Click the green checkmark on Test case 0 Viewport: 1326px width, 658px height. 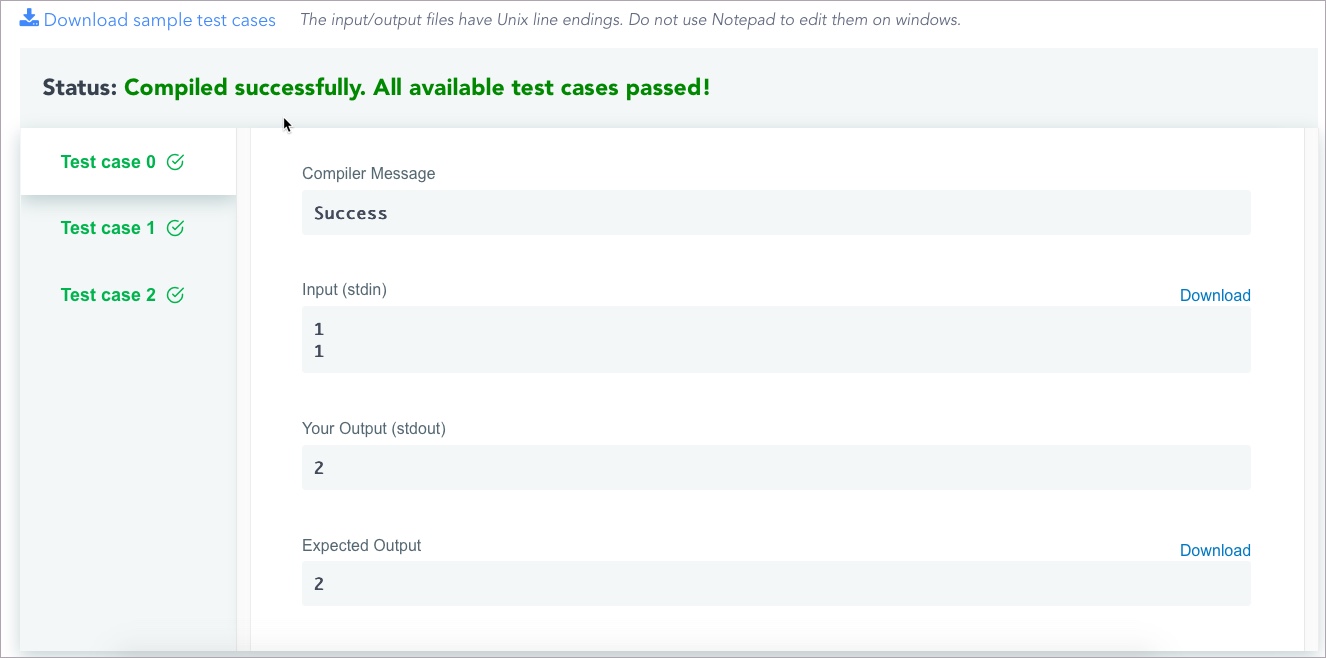point(176,161)
